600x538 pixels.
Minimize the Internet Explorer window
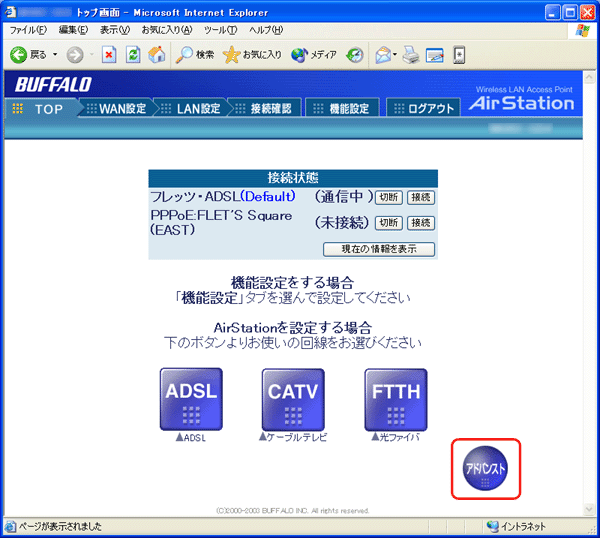pyautogui.click(x=552, y=13)
